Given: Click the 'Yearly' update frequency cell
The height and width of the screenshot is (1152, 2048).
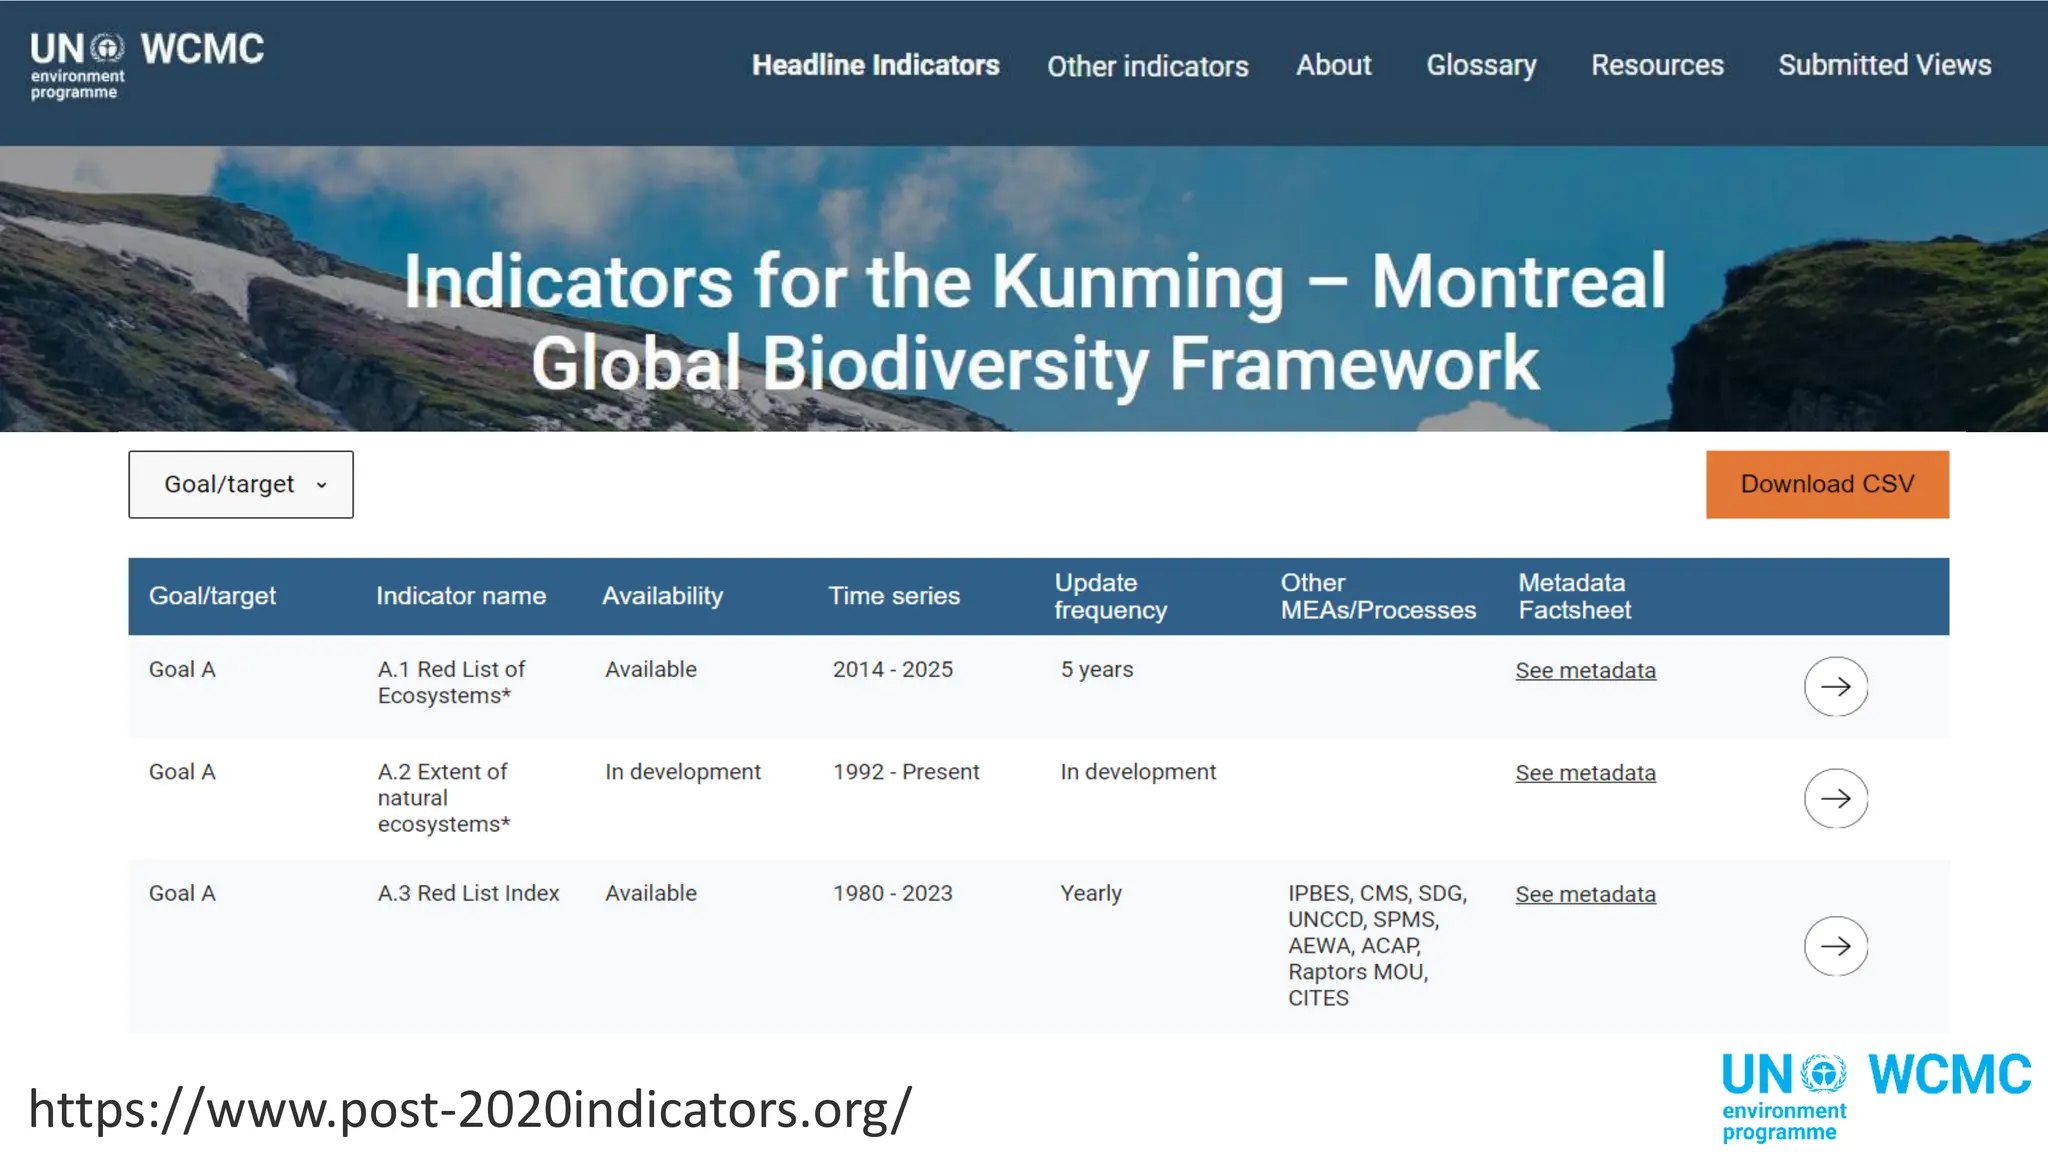Looking at the screenshot, I should (1091, 893).
